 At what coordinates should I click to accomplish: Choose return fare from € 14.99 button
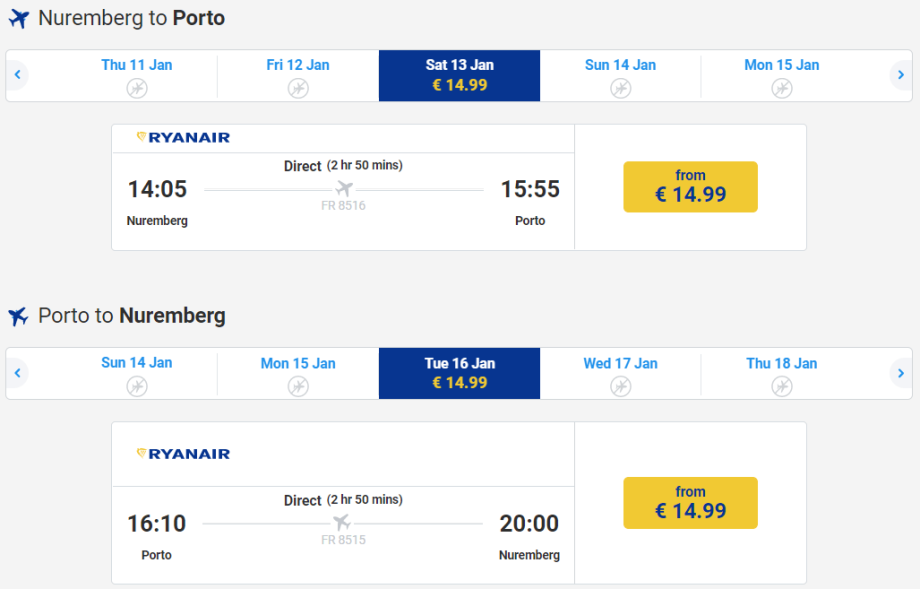(x=690, y=503)
